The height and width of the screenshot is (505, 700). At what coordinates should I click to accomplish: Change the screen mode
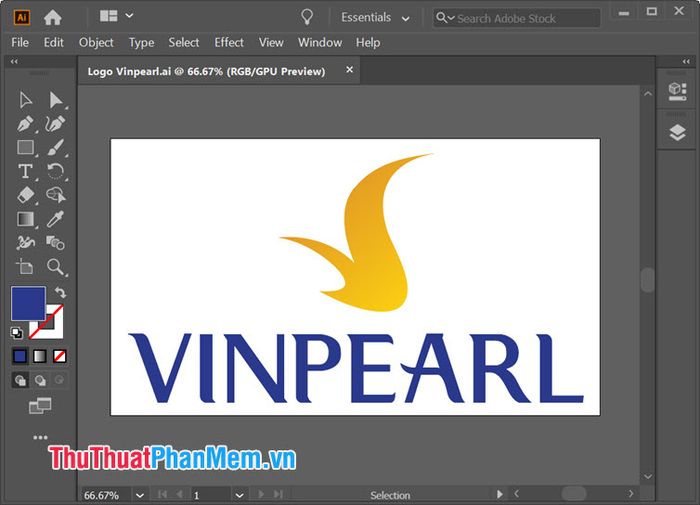(x=40, y=405)
